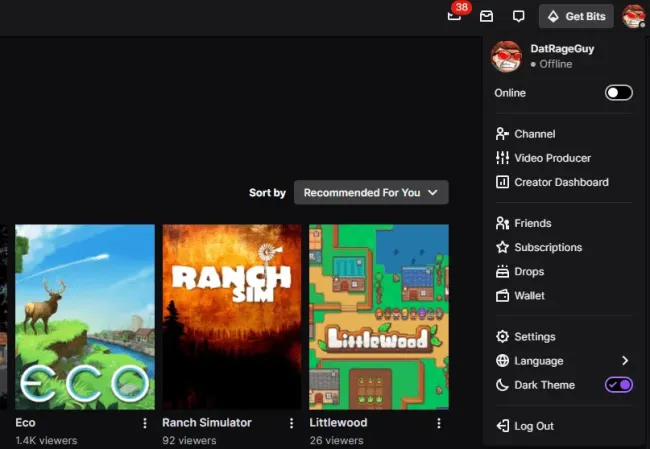Open Video Producer
This screenshot has height=449, width=650.
pyautogui.click(x=564, y=158)
